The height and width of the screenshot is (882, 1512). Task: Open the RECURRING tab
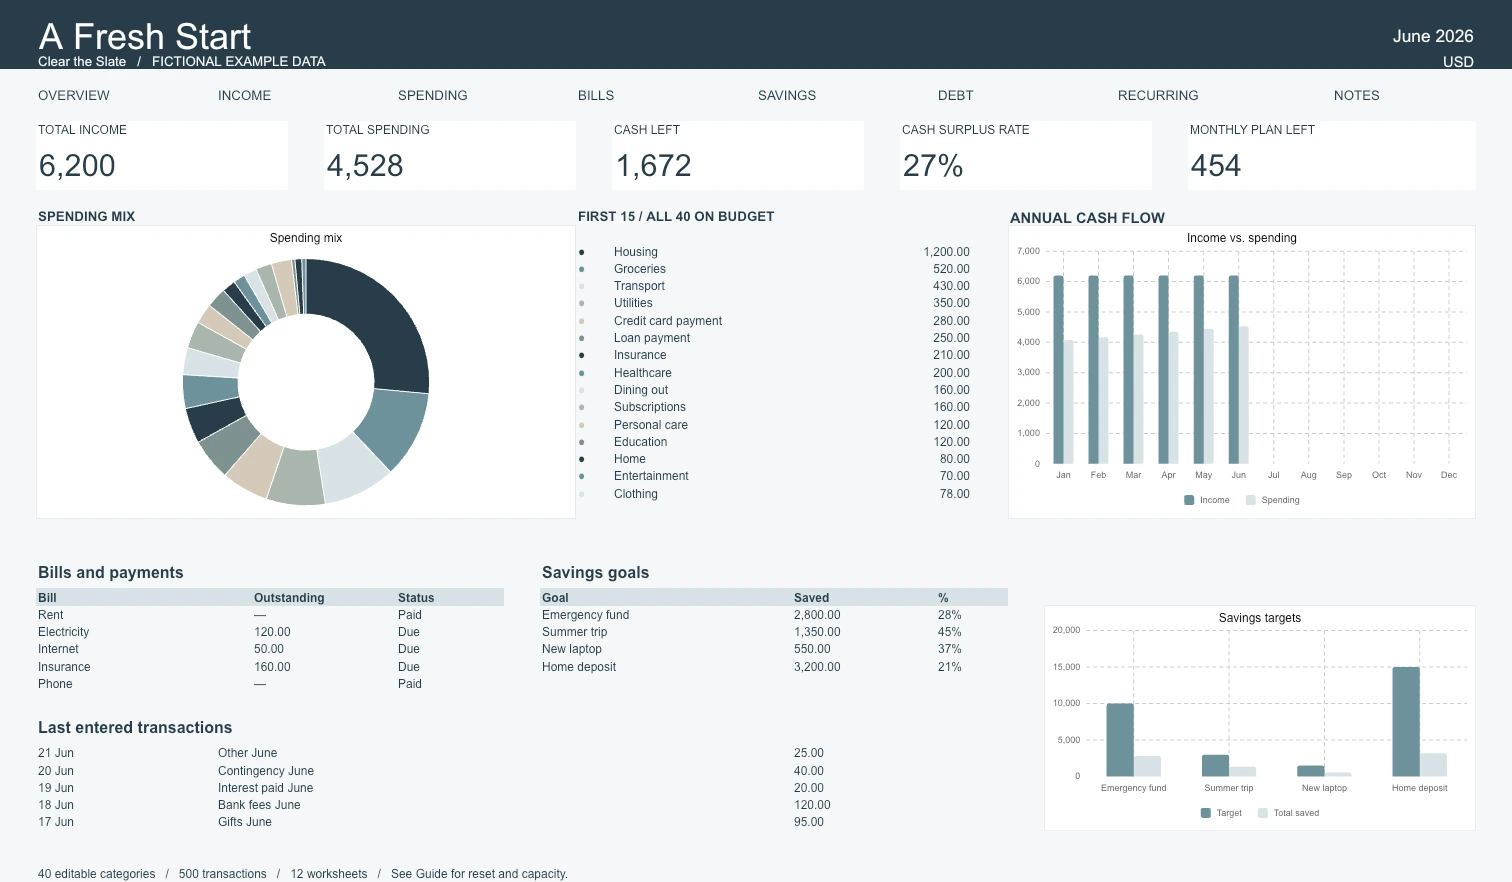tap(1158, 96)
